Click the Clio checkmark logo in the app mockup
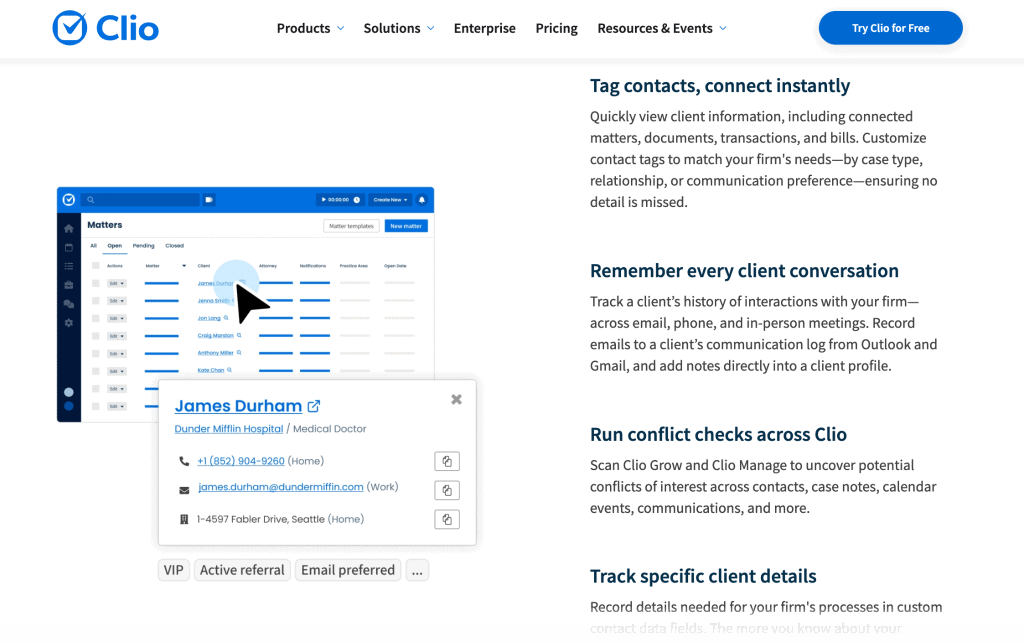 click(69, 200)
